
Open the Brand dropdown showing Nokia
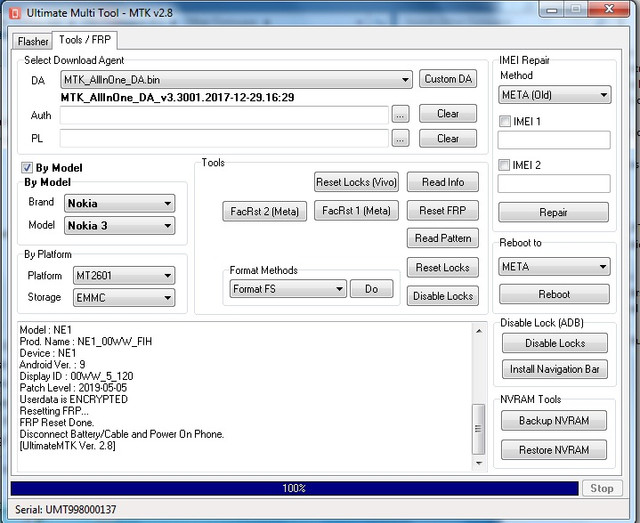click(x=120, y=203)
